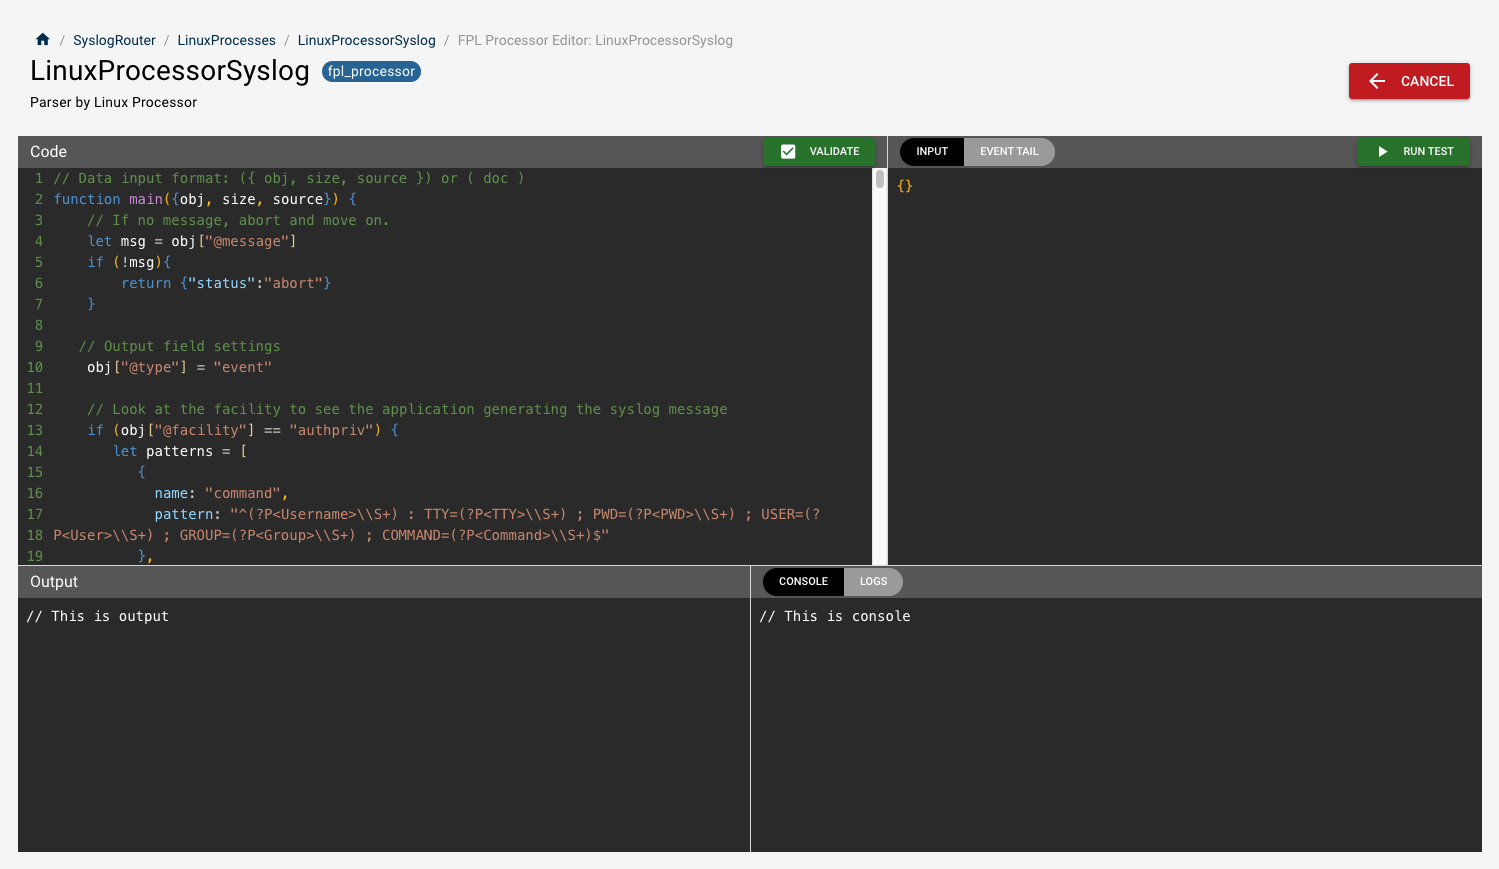Go to home via breadcrumb house icon
This screenshot has width=1499, height=869.
coord(42,40)
